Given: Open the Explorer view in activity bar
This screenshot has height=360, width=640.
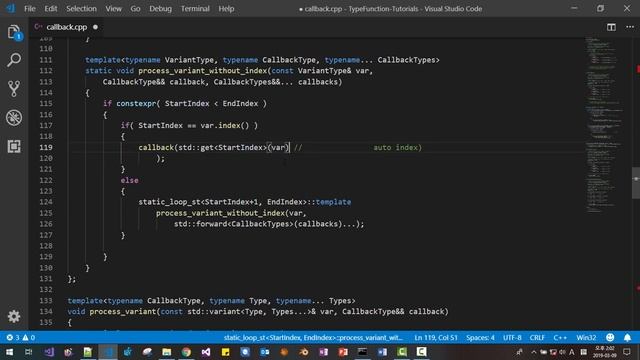Looking at the screenshot, I should [x=14, y=32].
